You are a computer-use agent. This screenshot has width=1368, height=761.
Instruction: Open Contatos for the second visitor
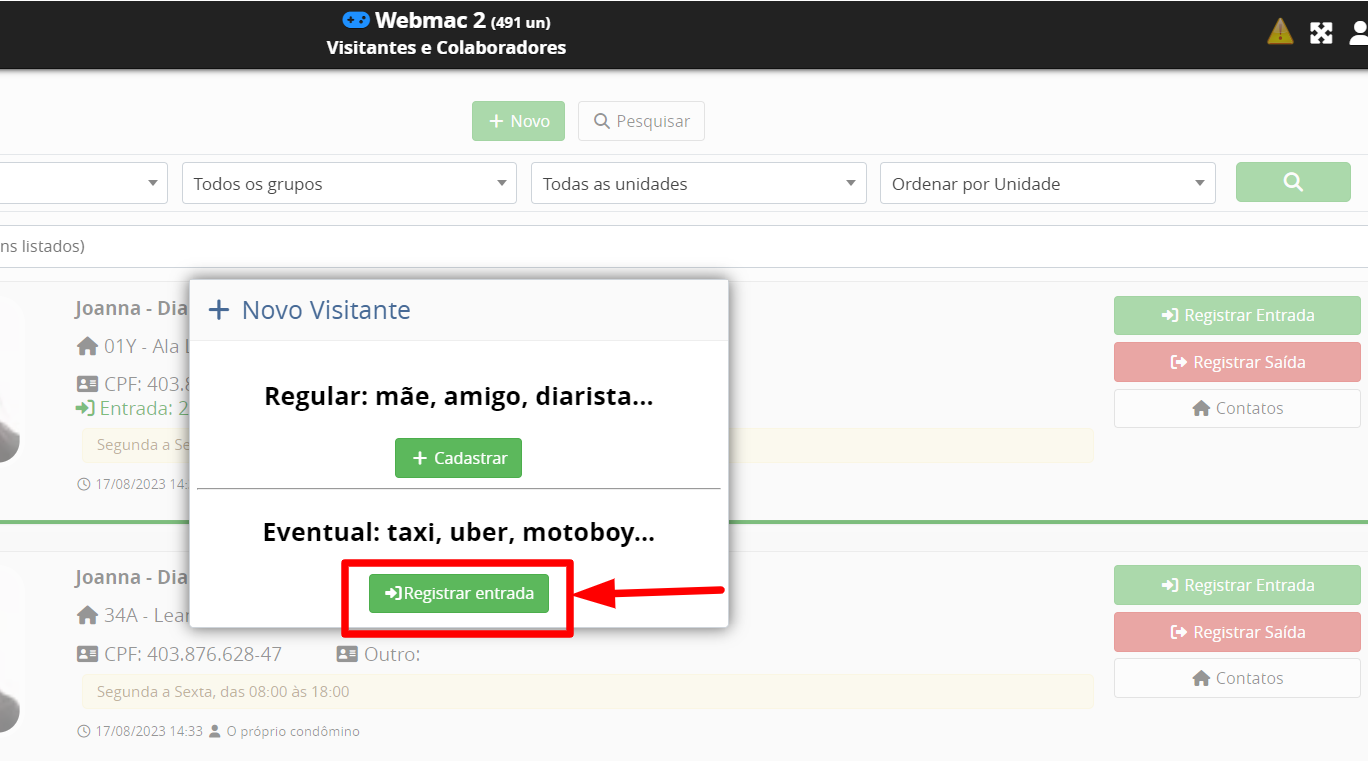[1237, 678]
